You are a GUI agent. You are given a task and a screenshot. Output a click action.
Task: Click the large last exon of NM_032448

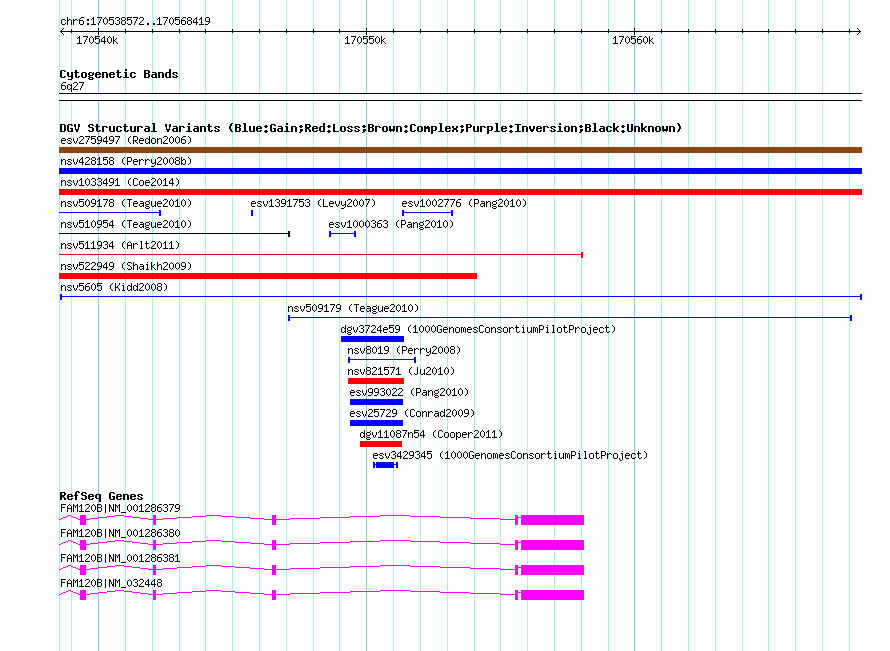coord(552,595)
